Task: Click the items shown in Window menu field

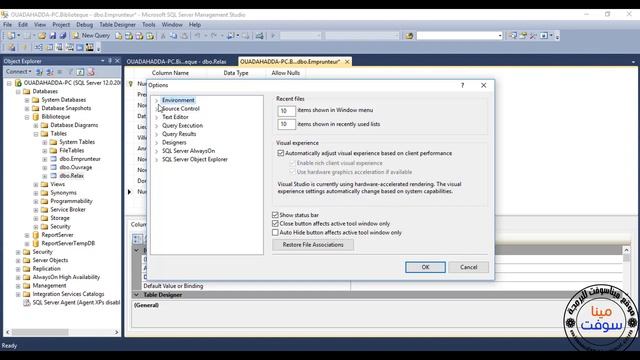Action: (286, 111)
